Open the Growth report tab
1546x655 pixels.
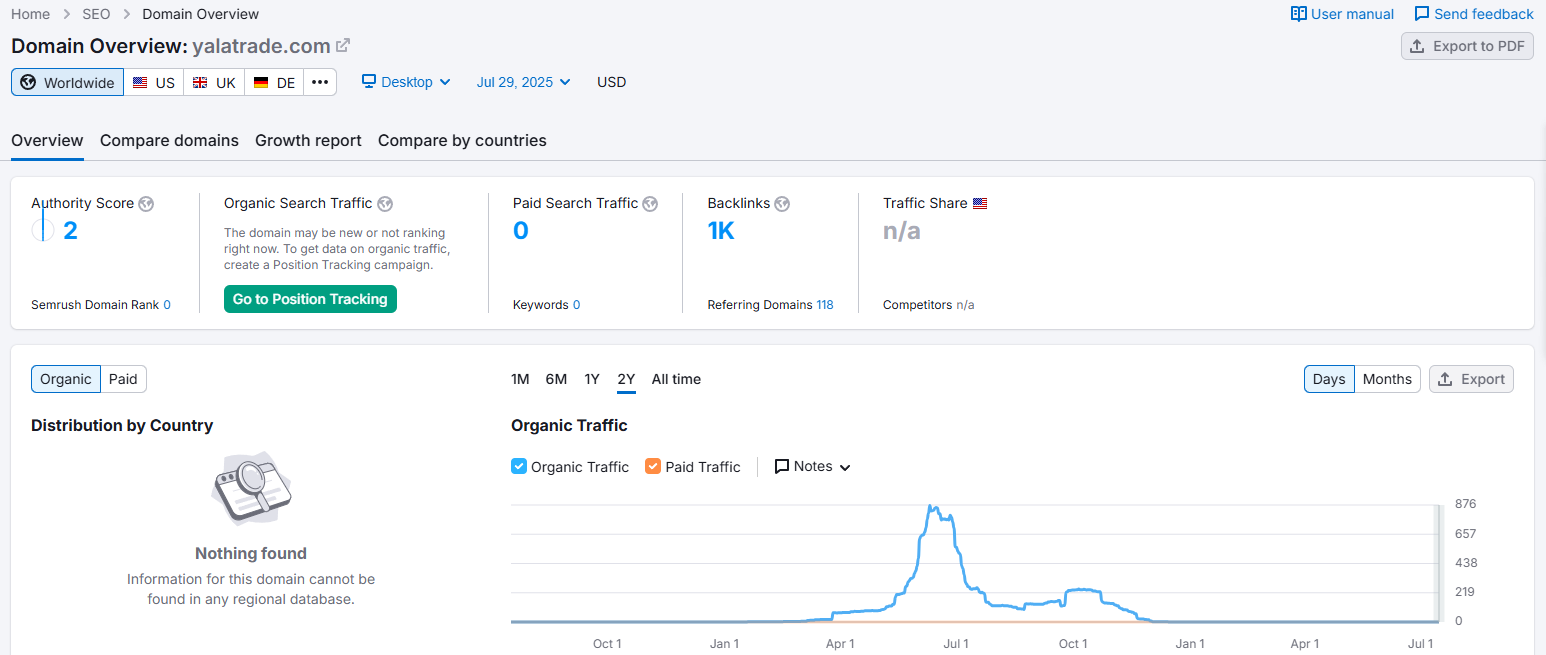[x=308, y=140]
